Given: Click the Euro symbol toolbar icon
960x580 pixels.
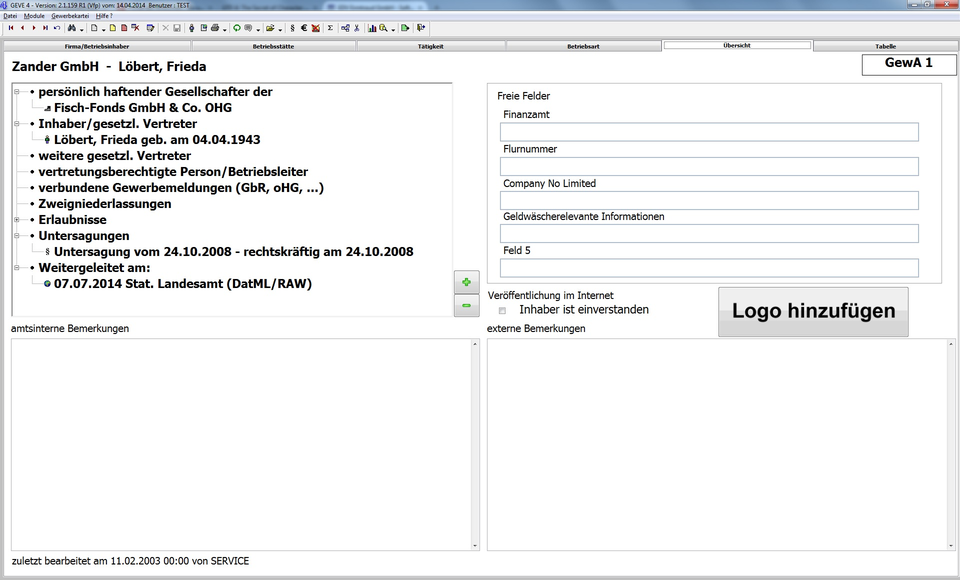Looking at the screenshot, I should [304, 28].
